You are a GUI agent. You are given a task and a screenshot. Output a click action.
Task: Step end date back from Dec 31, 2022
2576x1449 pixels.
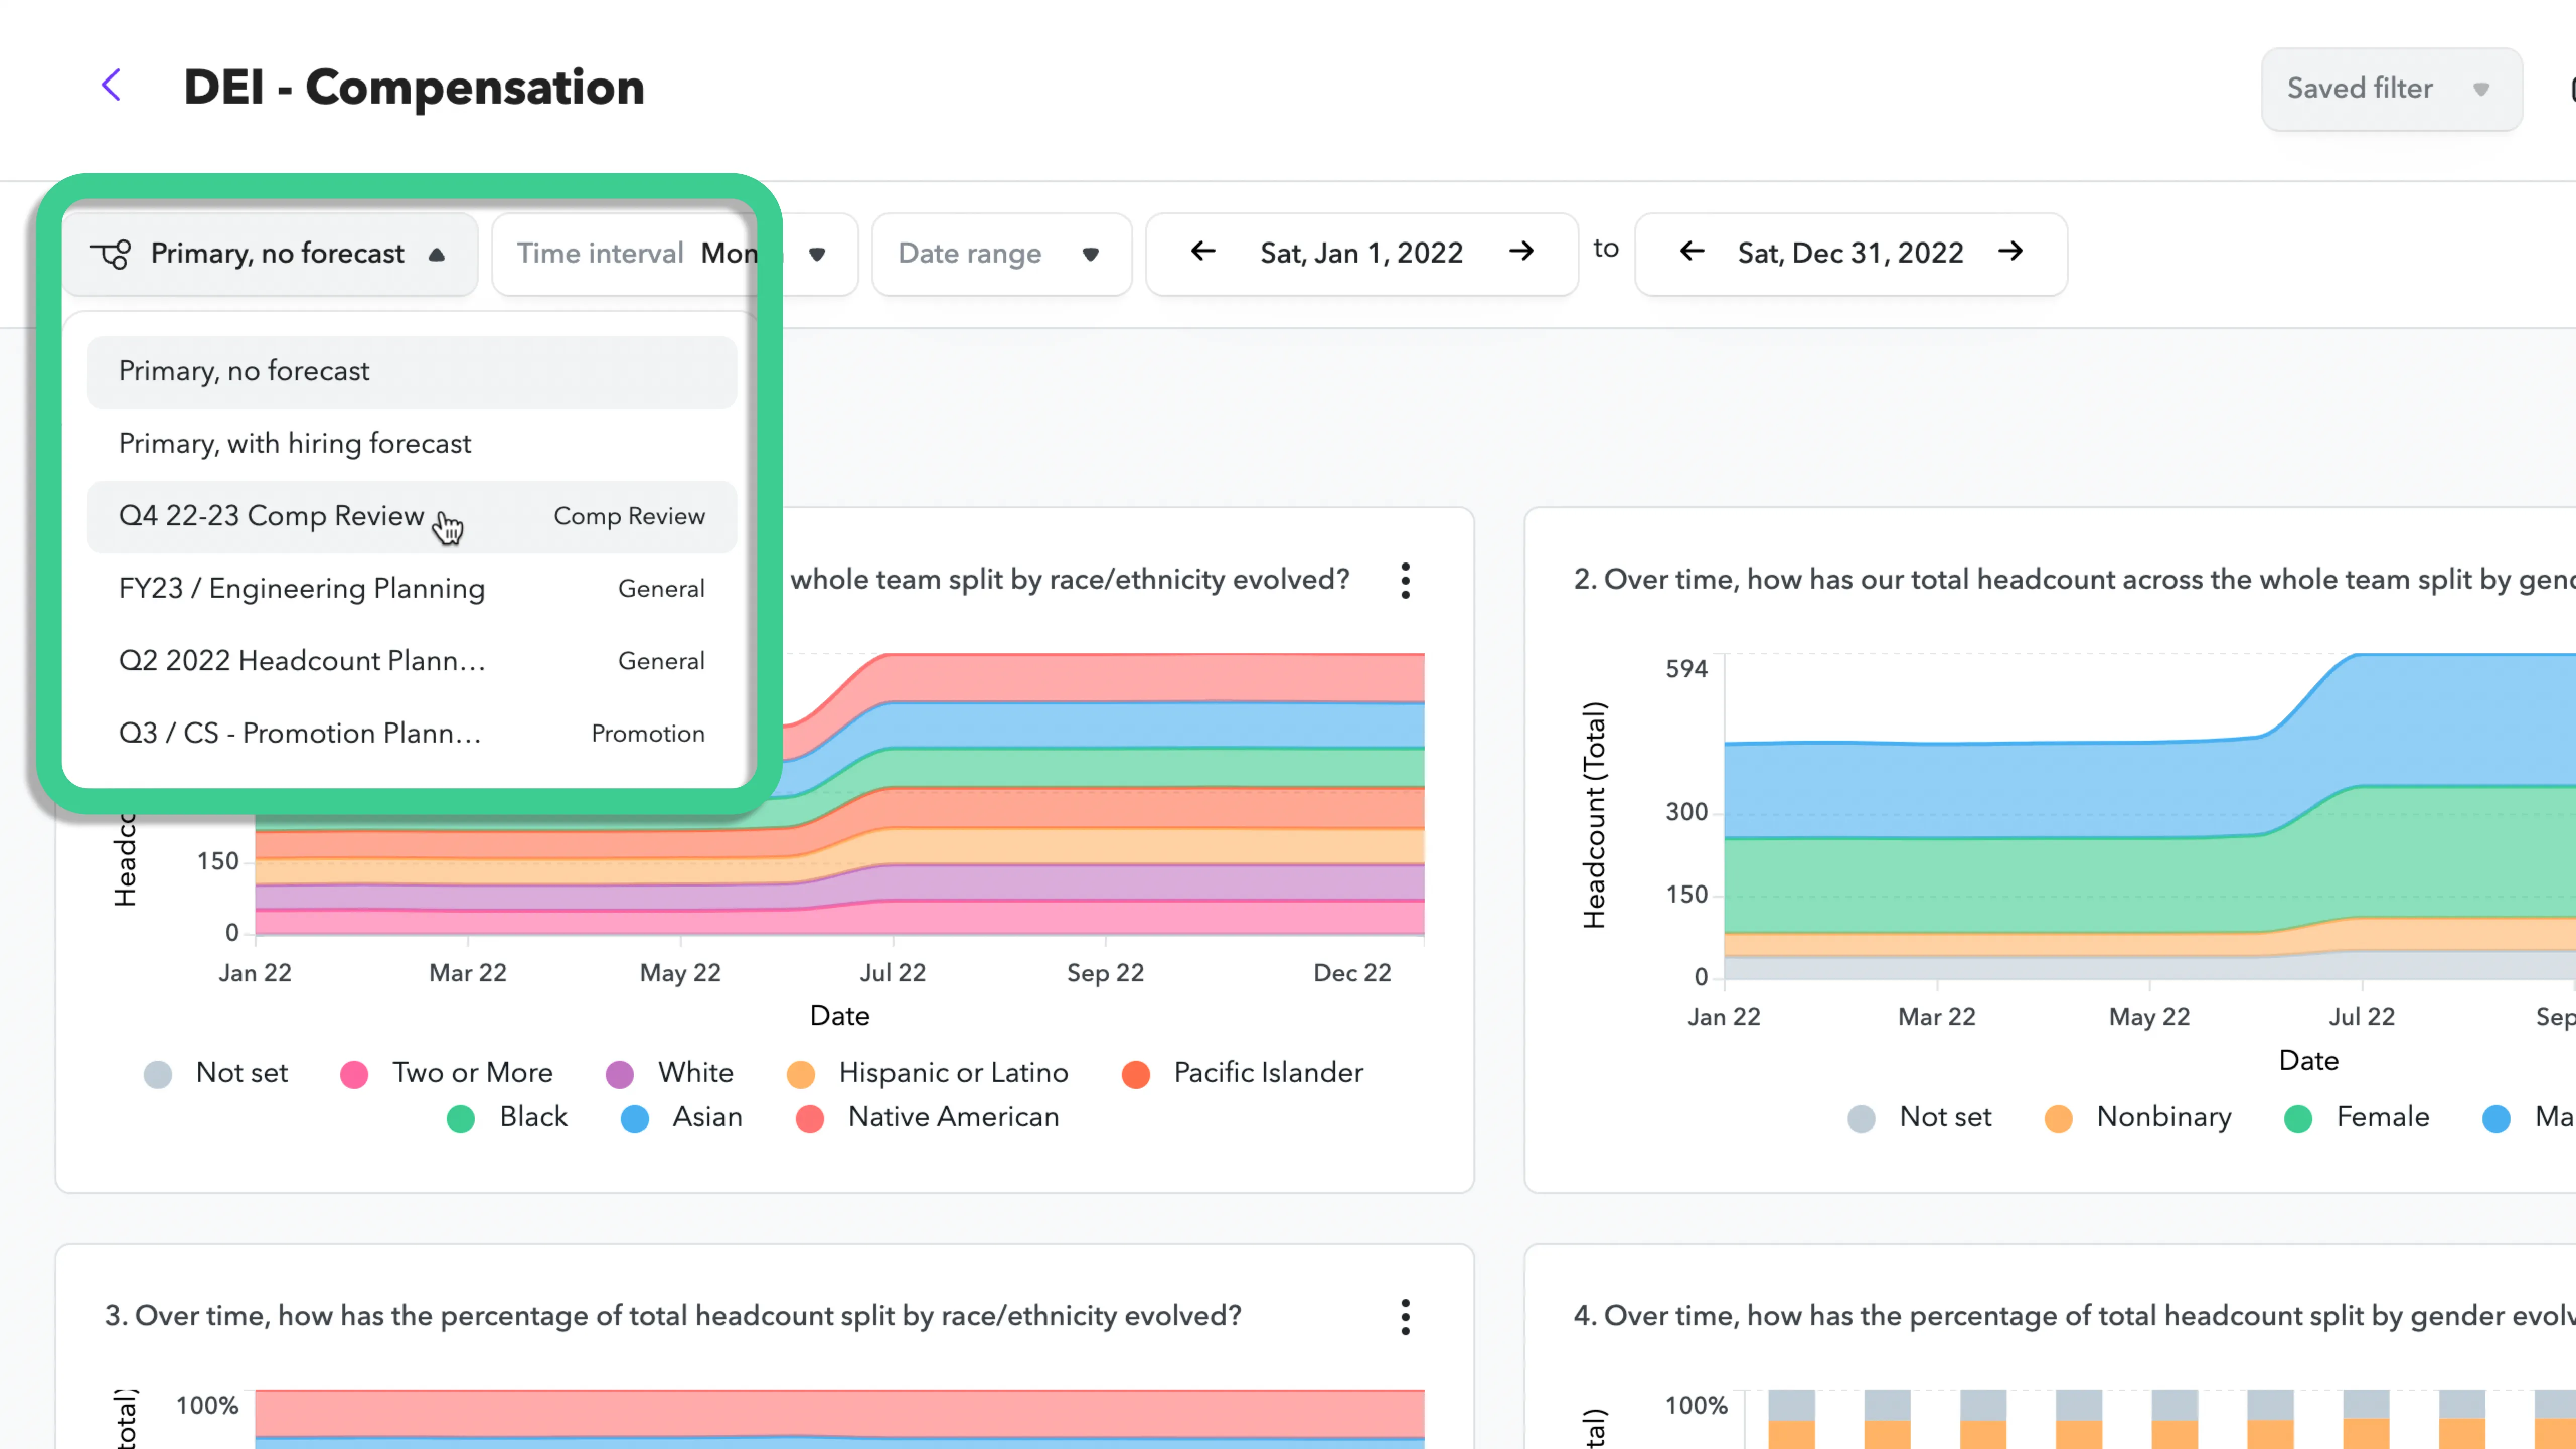click(x=1692, y=252)
